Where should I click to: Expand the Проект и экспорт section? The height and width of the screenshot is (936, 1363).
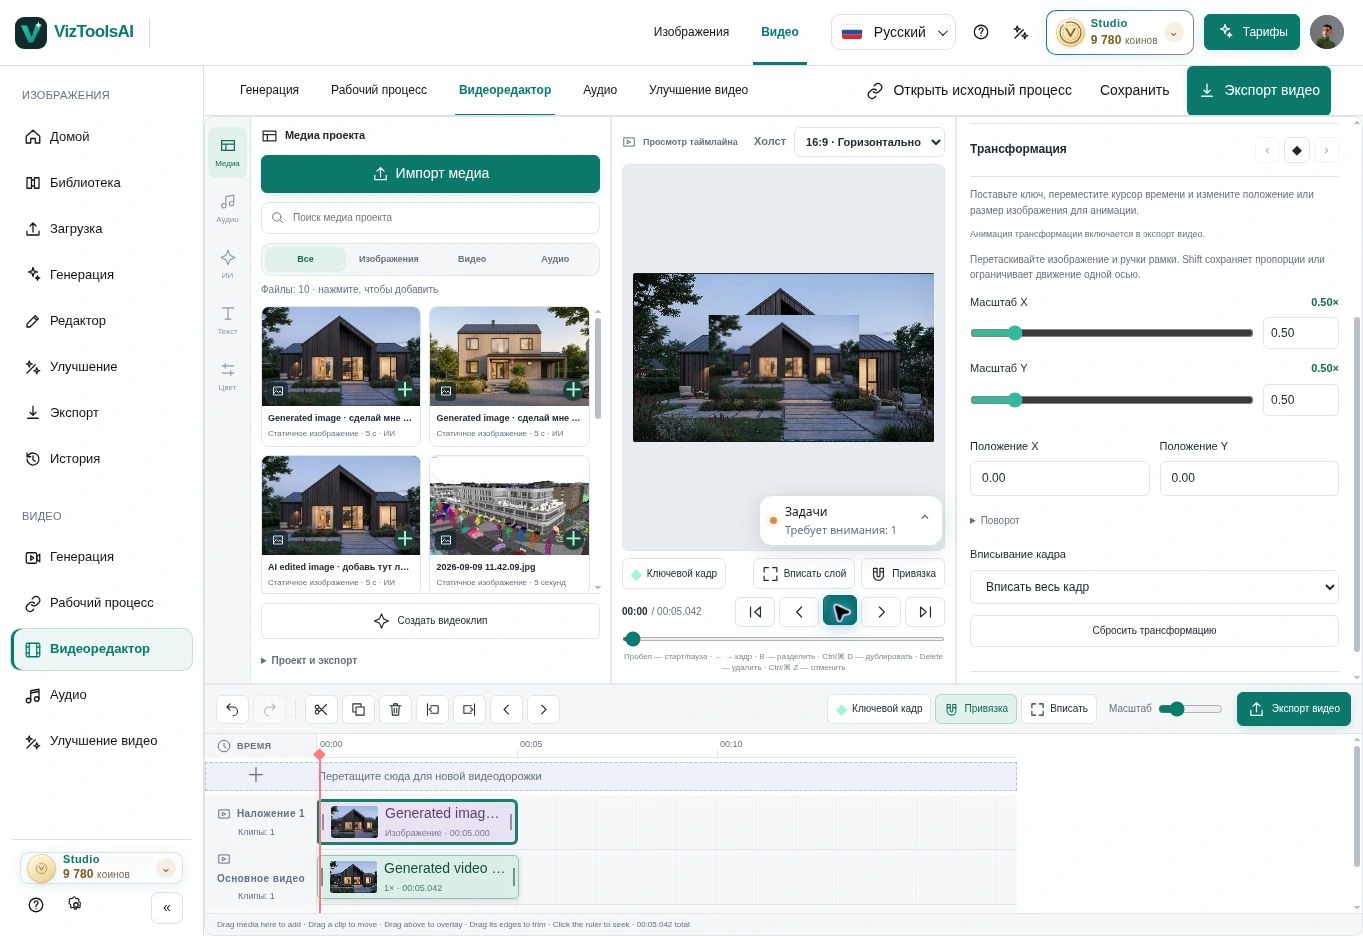[309, 660]
